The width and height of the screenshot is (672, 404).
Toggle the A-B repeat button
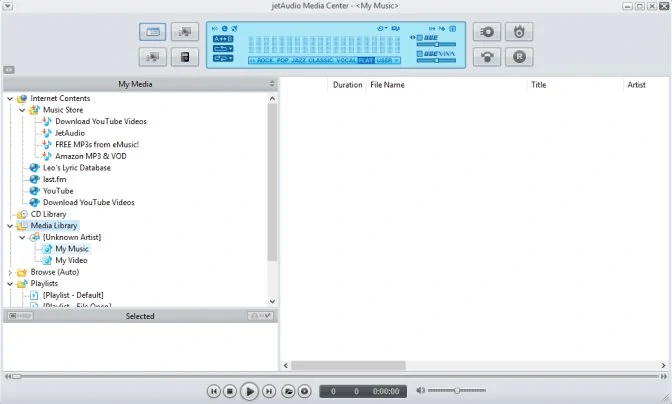pos(223,39)
